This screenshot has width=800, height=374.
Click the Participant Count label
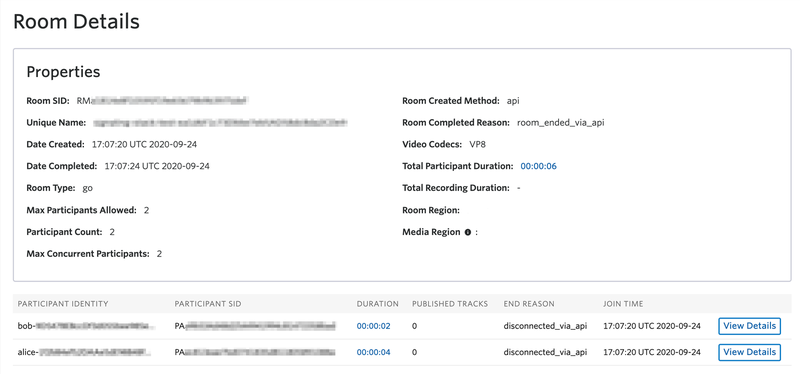(64, 232)
